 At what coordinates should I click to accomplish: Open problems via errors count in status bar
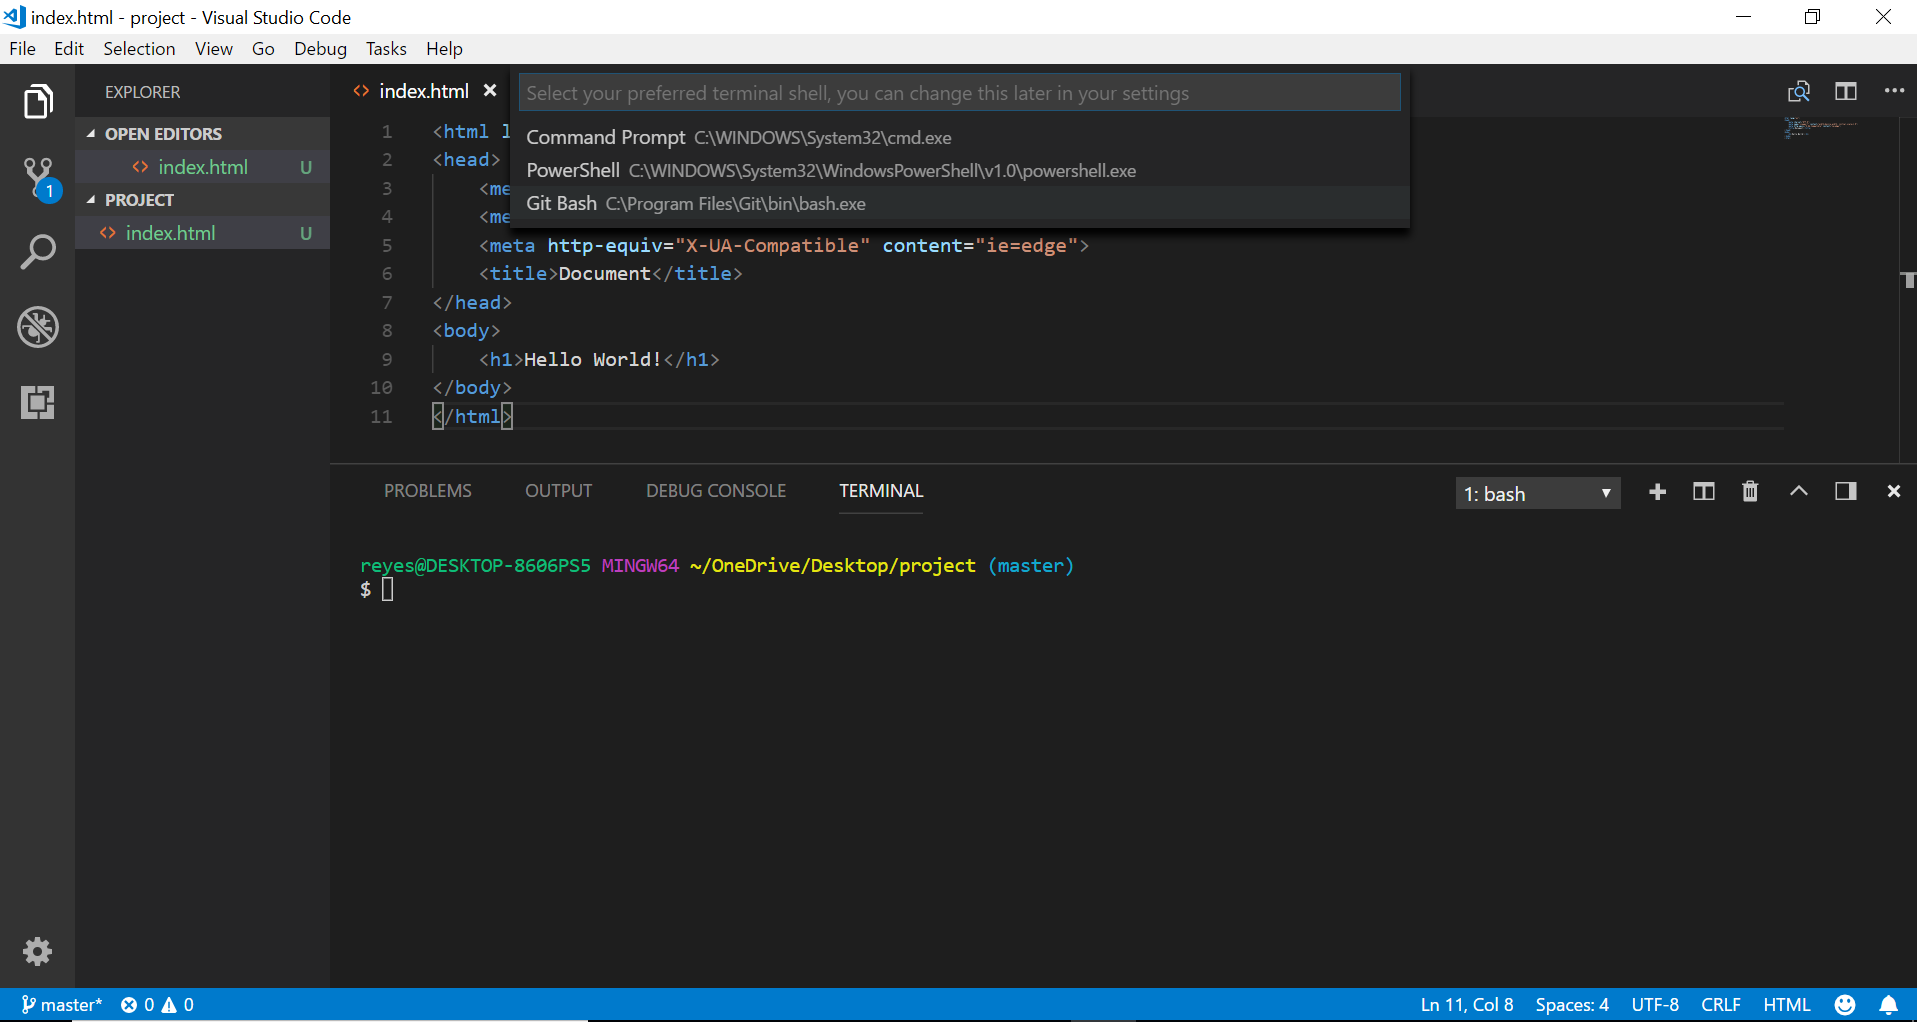point(138,1005)
